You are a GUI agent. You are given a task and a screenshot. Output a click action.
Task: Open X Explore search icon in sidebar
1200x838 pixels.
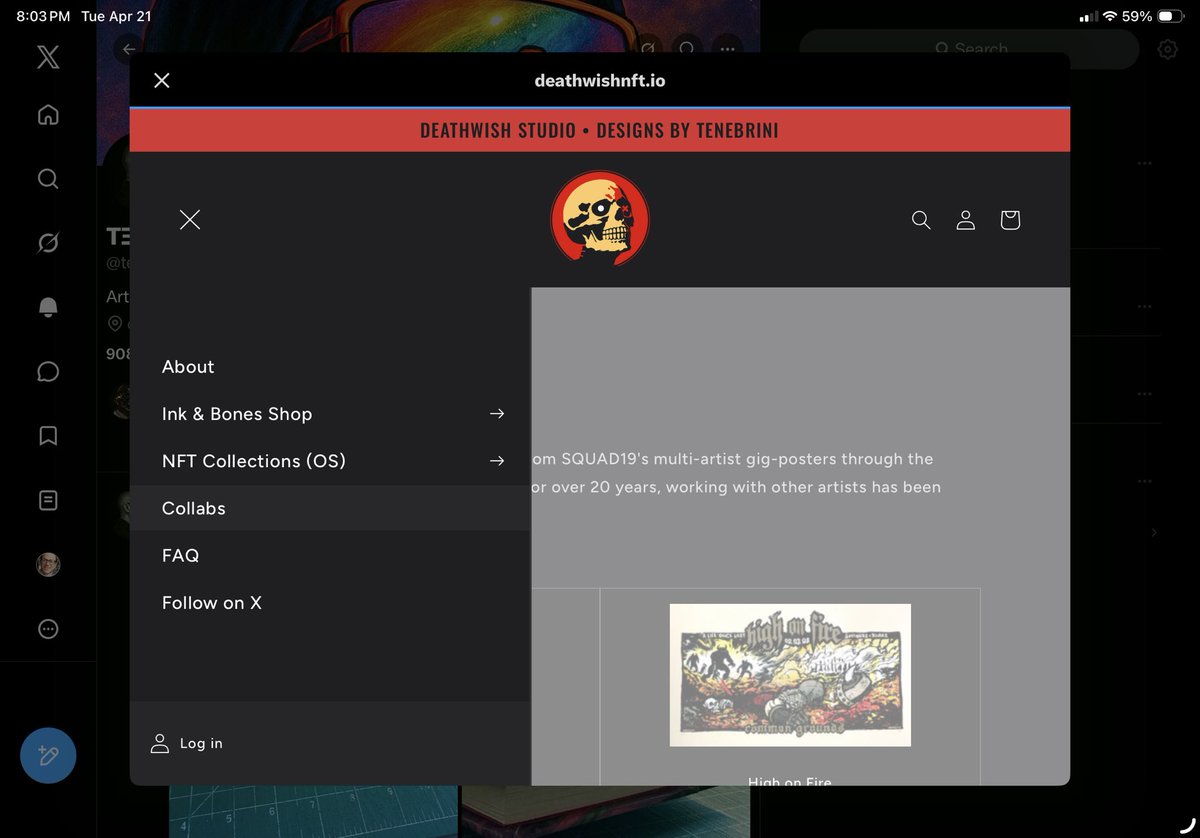[x=48, y=179]
